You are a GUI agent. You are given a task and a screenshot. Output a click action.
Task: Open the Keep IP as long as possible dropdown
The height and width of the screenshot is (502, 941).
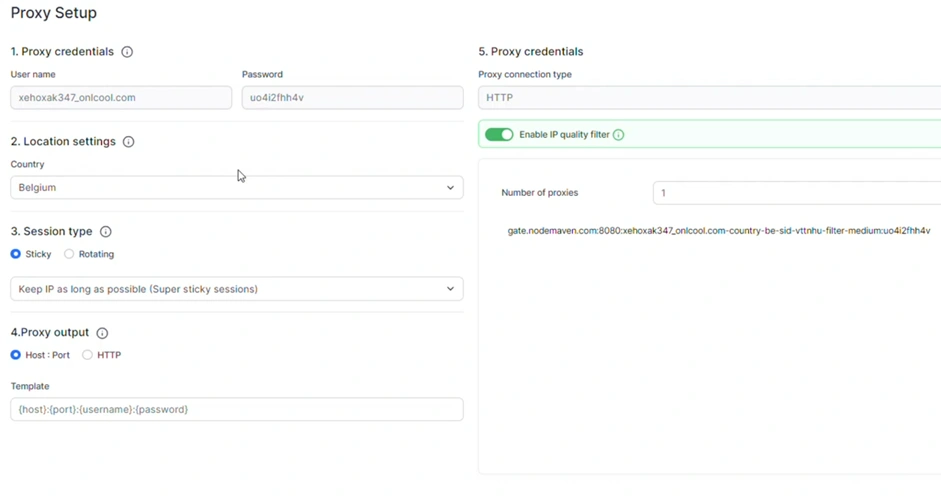[236, 289]
